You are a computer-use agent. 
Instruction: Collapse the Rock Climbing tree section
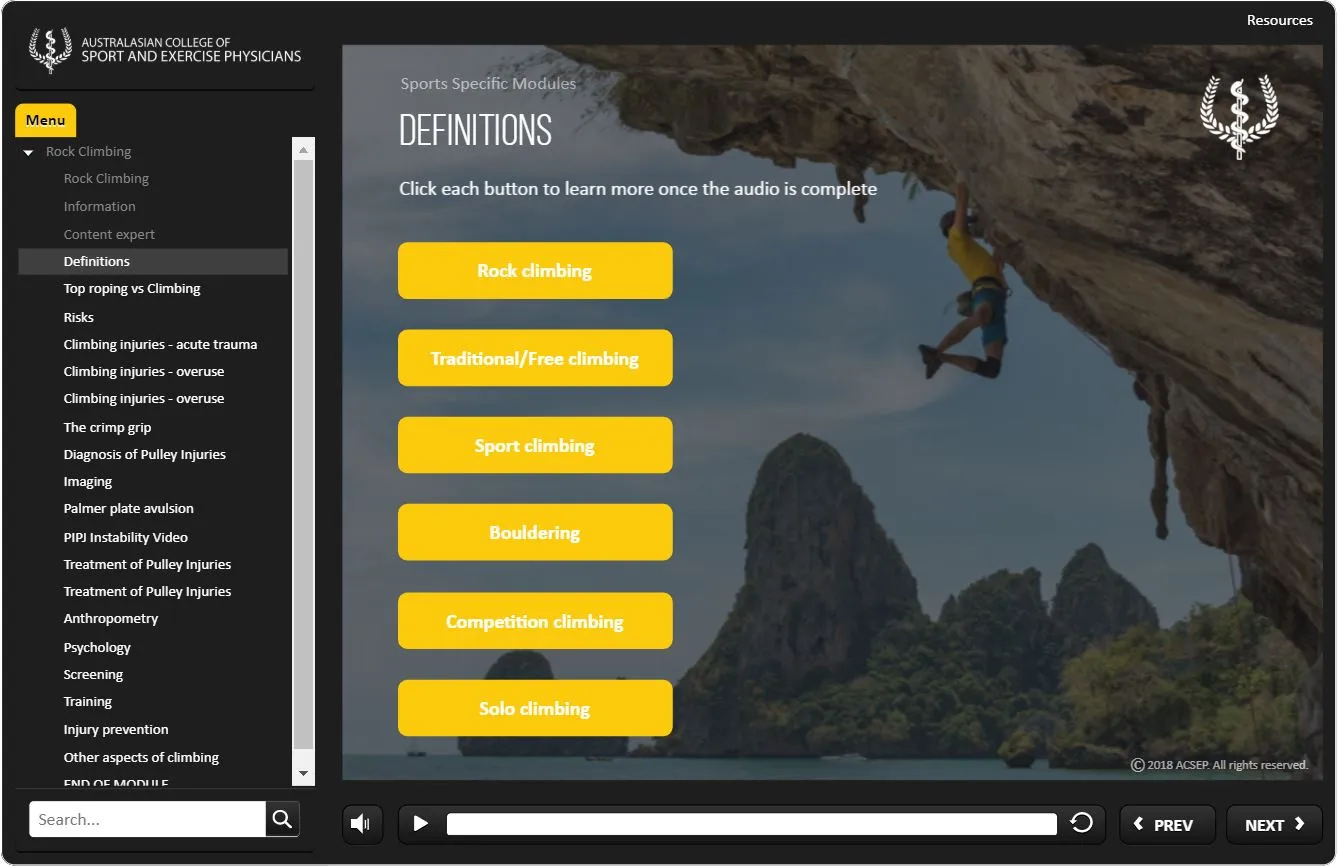tap(29, 152)
